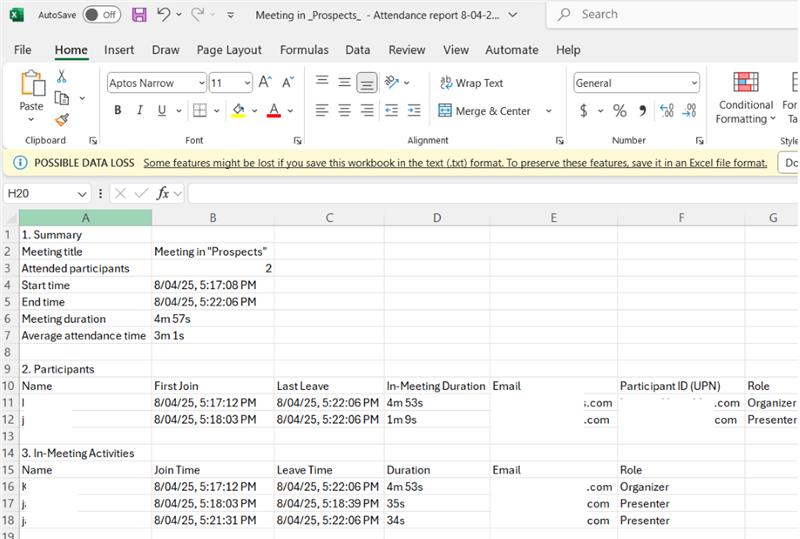Click the Orientation angled text icon
800x539 pixels.
coord(391,82)
